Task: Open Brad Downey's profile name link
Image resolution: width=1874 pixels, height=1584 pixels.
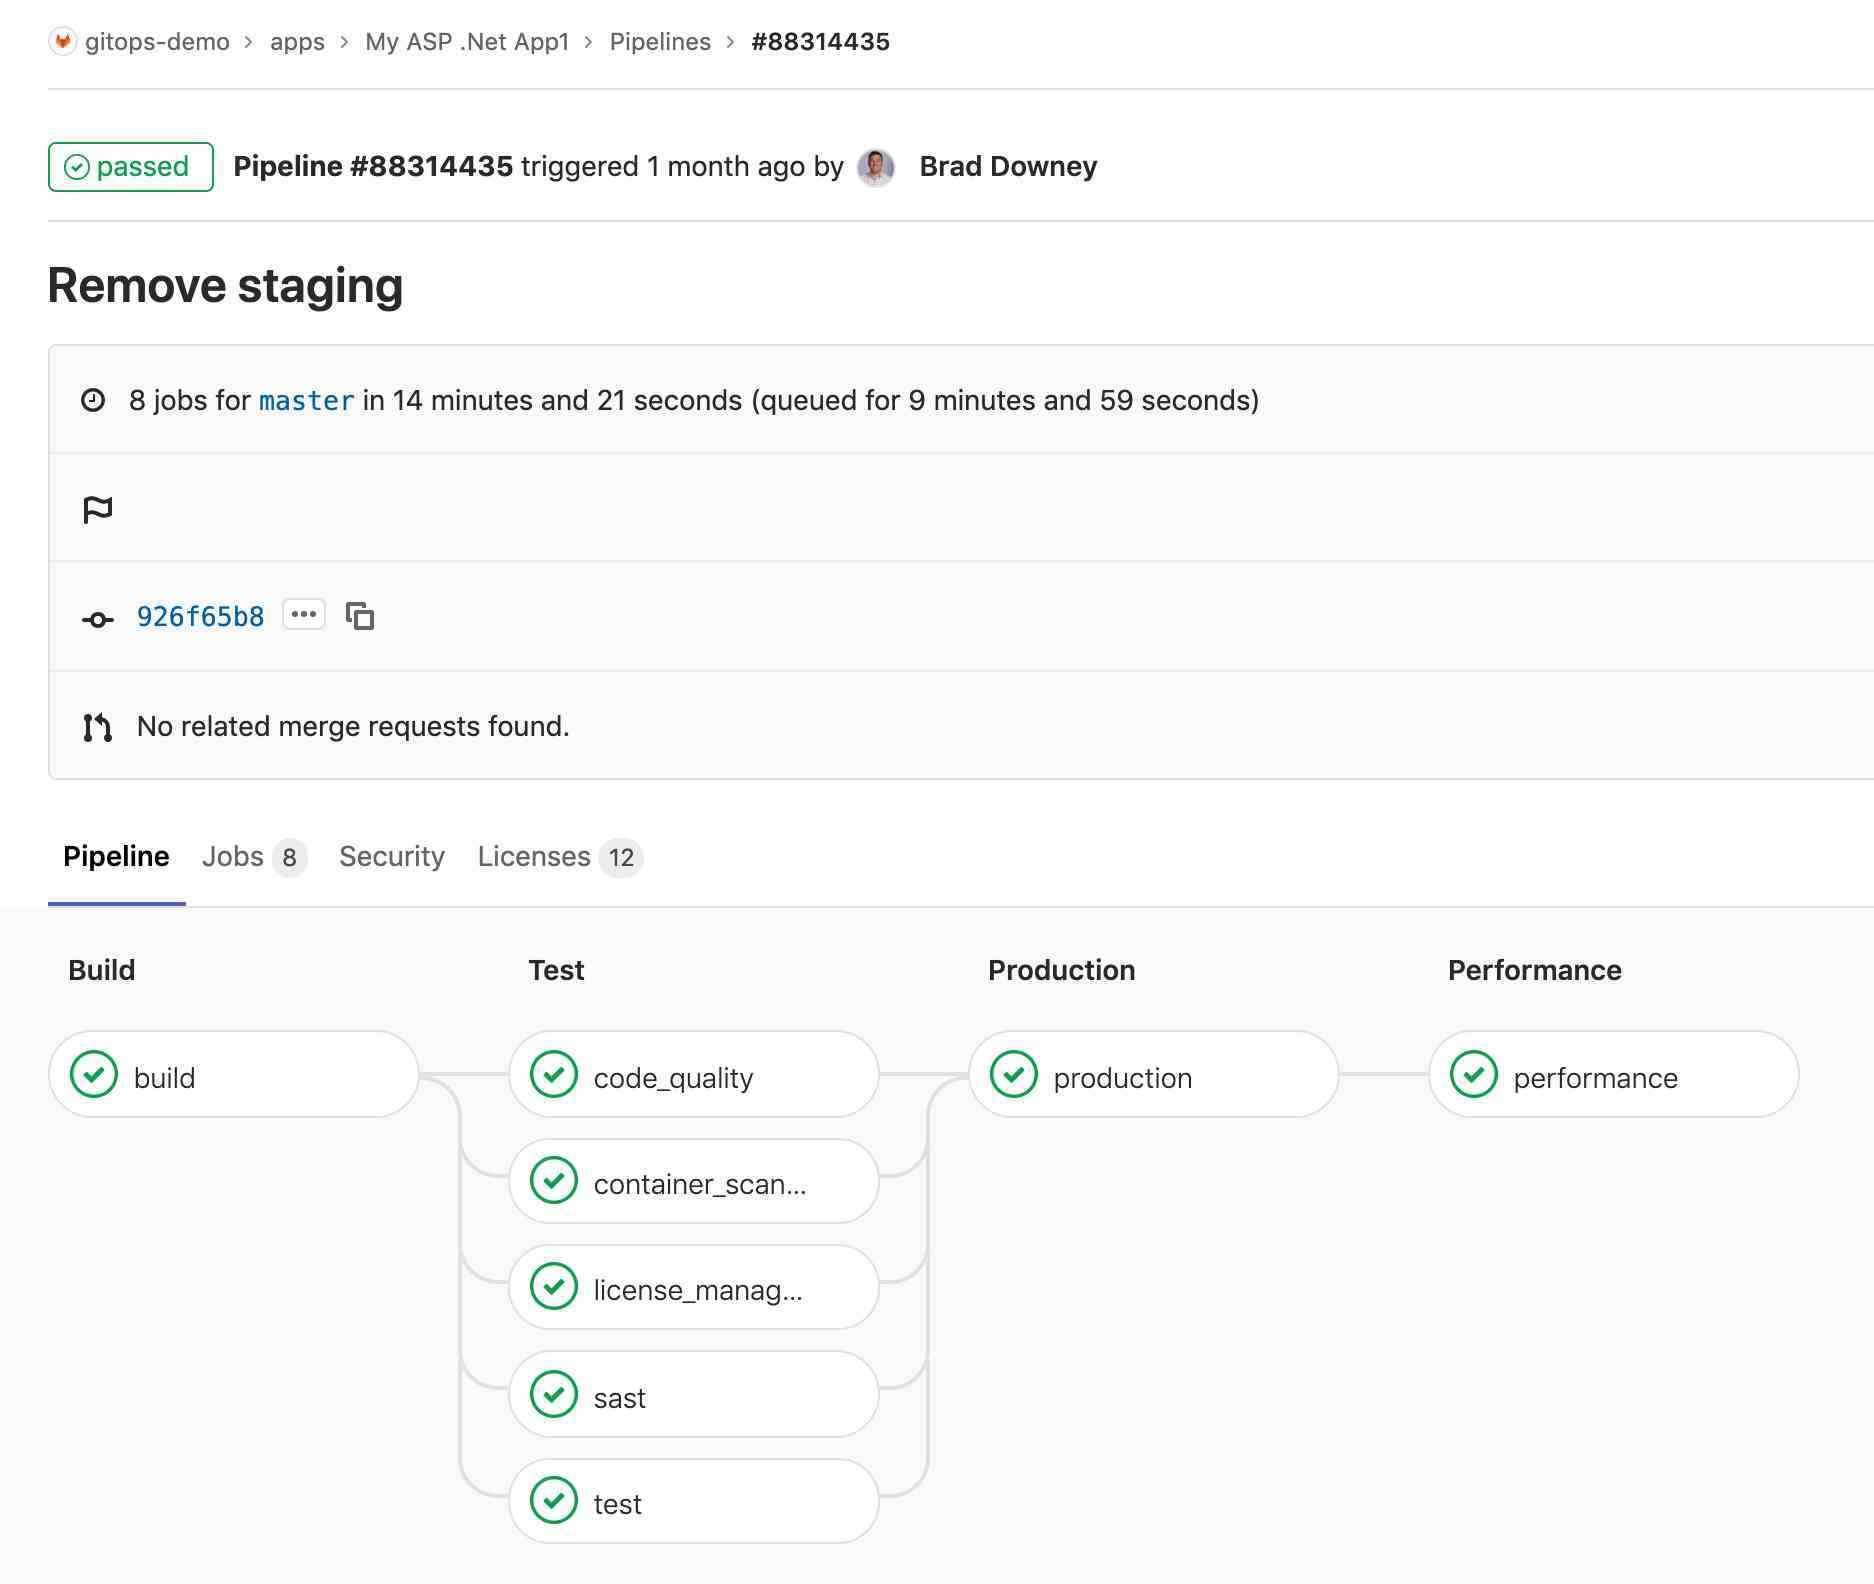Action: point(1008,166)
